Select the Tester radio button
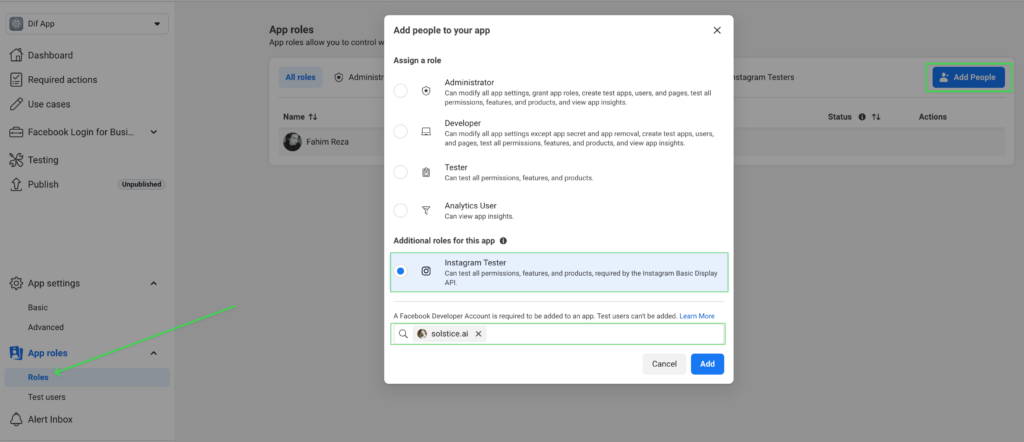This screenshot has height=442, width=1024. click(400, 172)
